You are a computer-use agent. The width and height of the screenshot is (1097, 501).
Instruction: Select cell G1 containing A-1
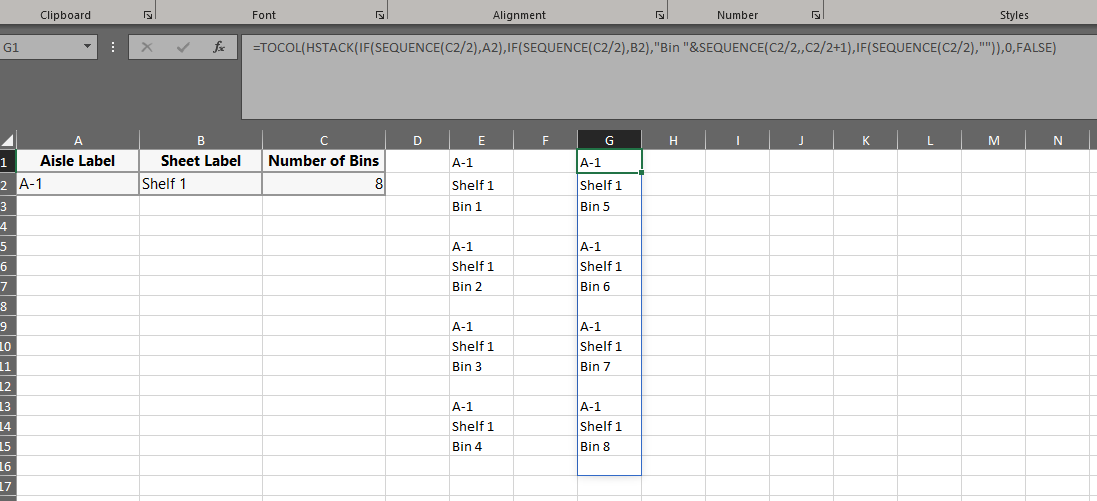609,162
